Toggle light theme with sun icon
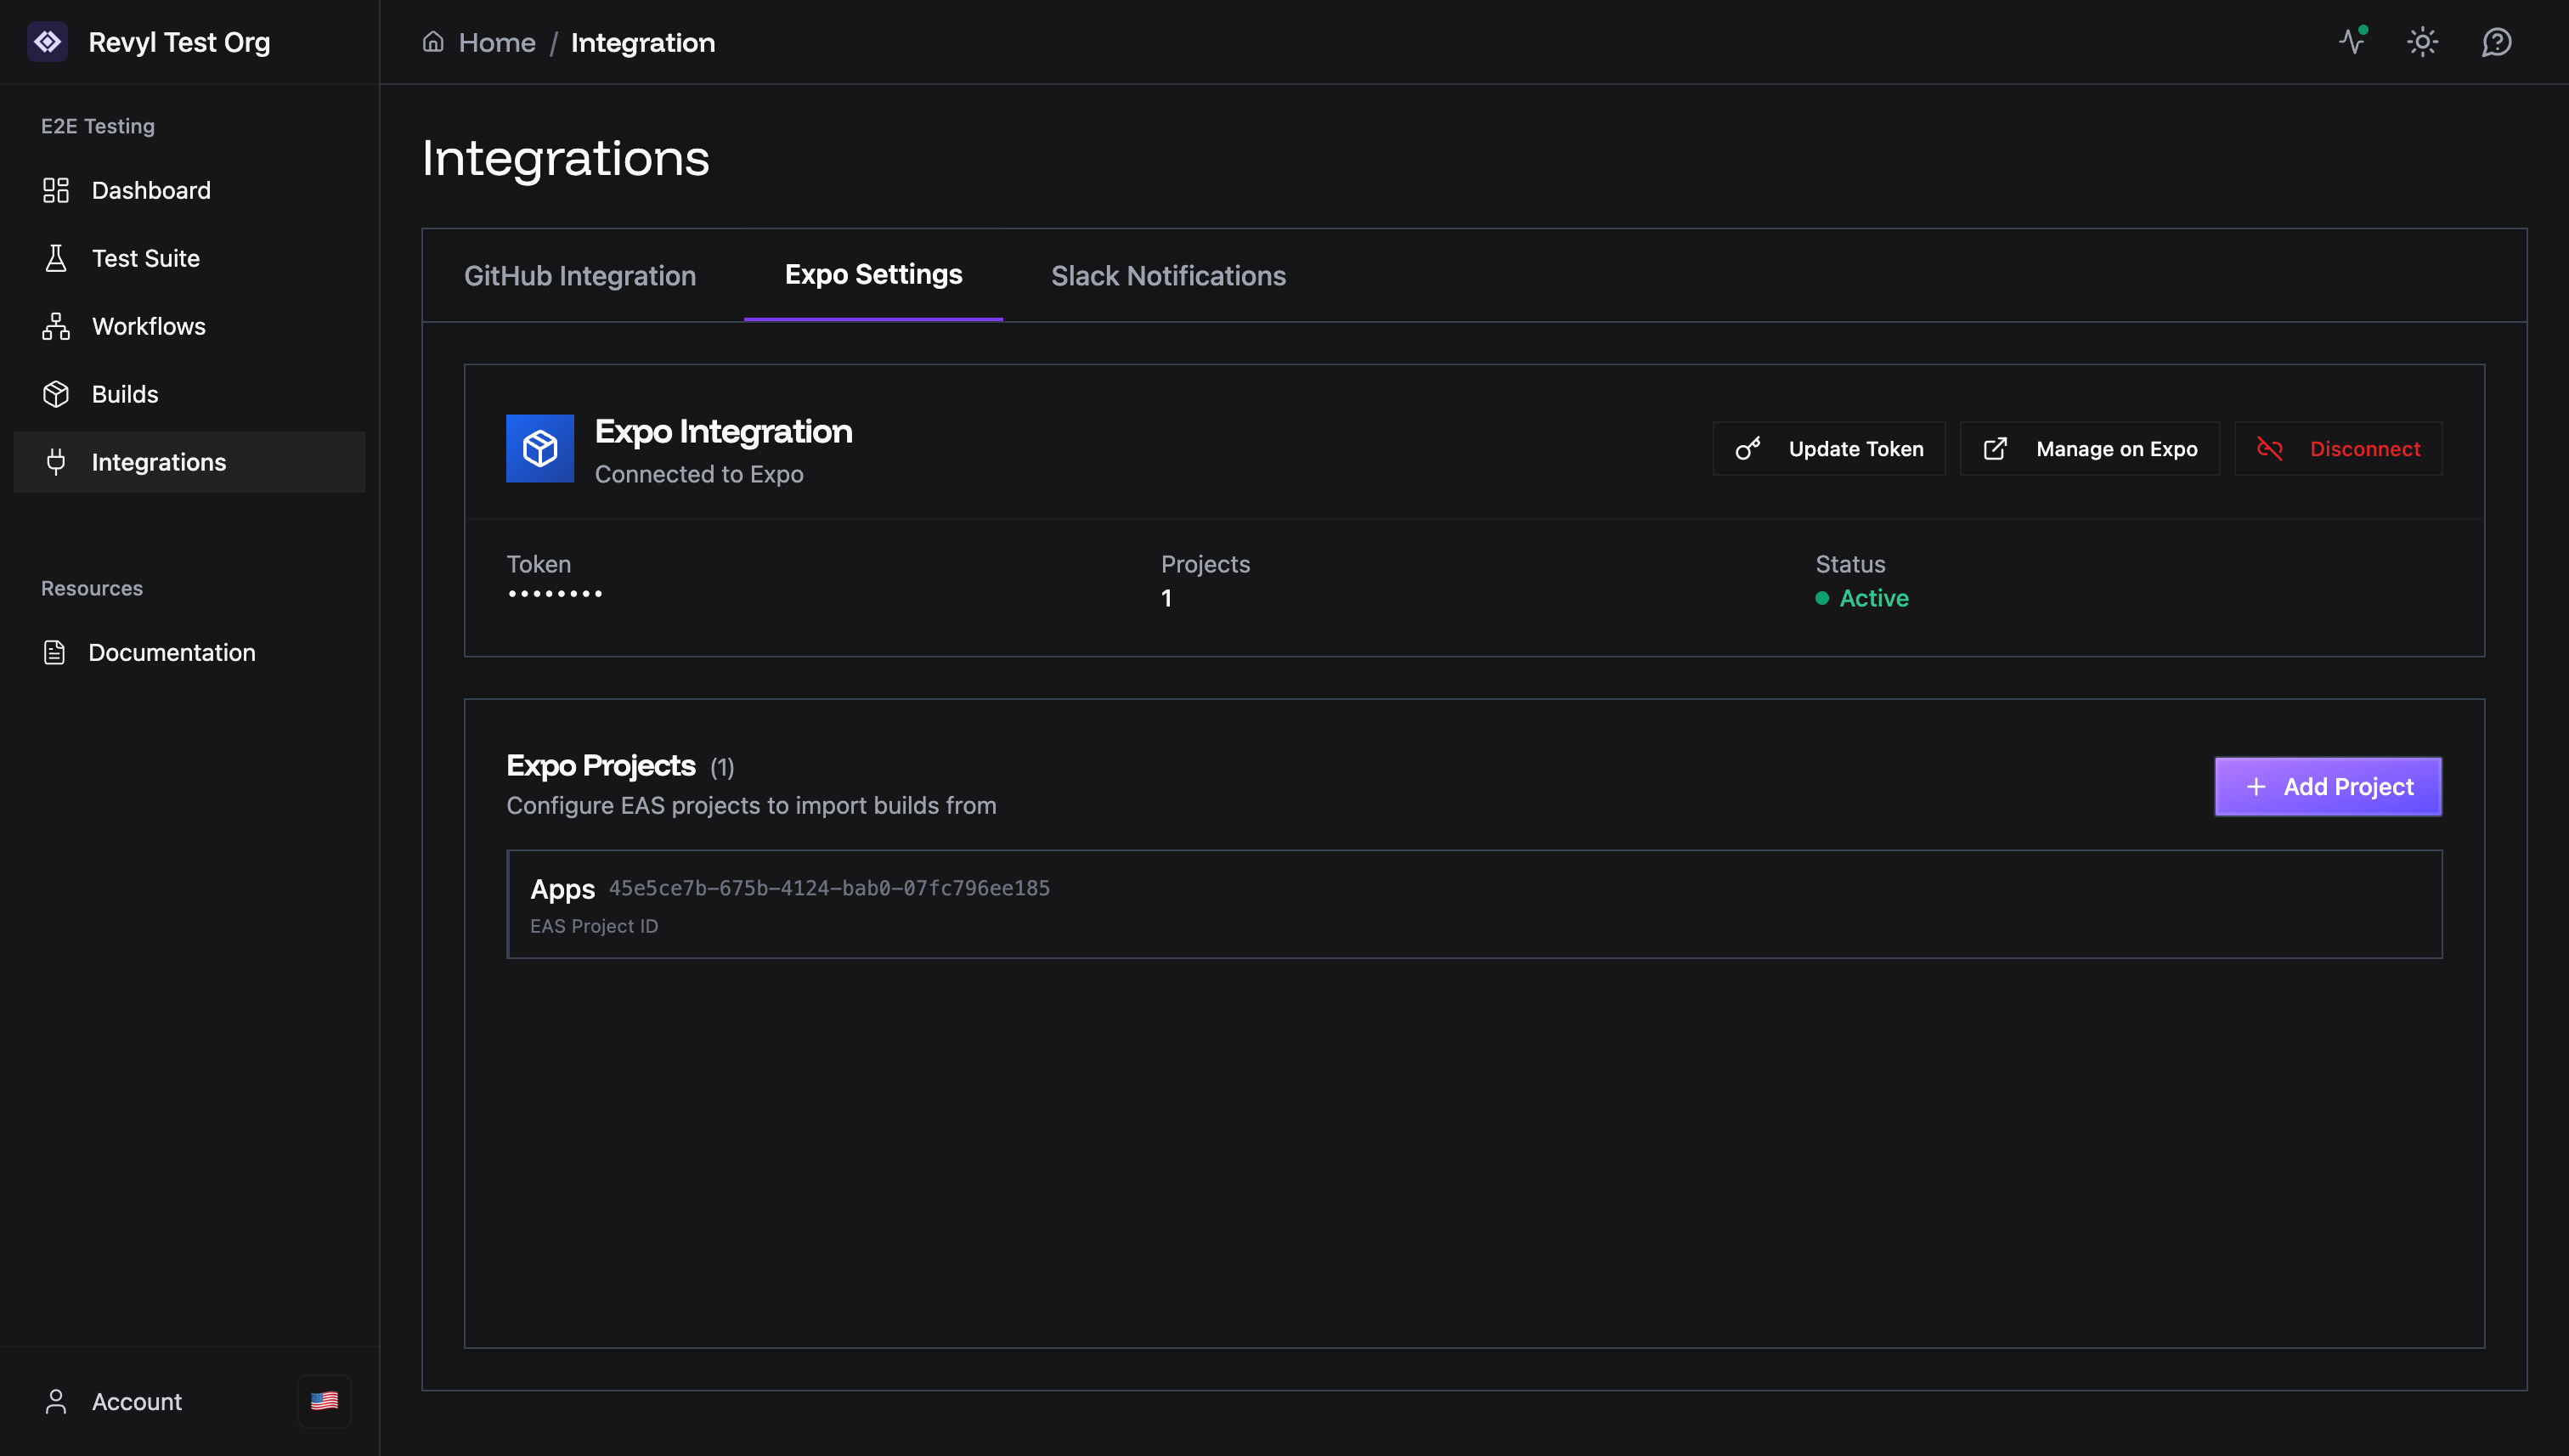 [2422, 42]
